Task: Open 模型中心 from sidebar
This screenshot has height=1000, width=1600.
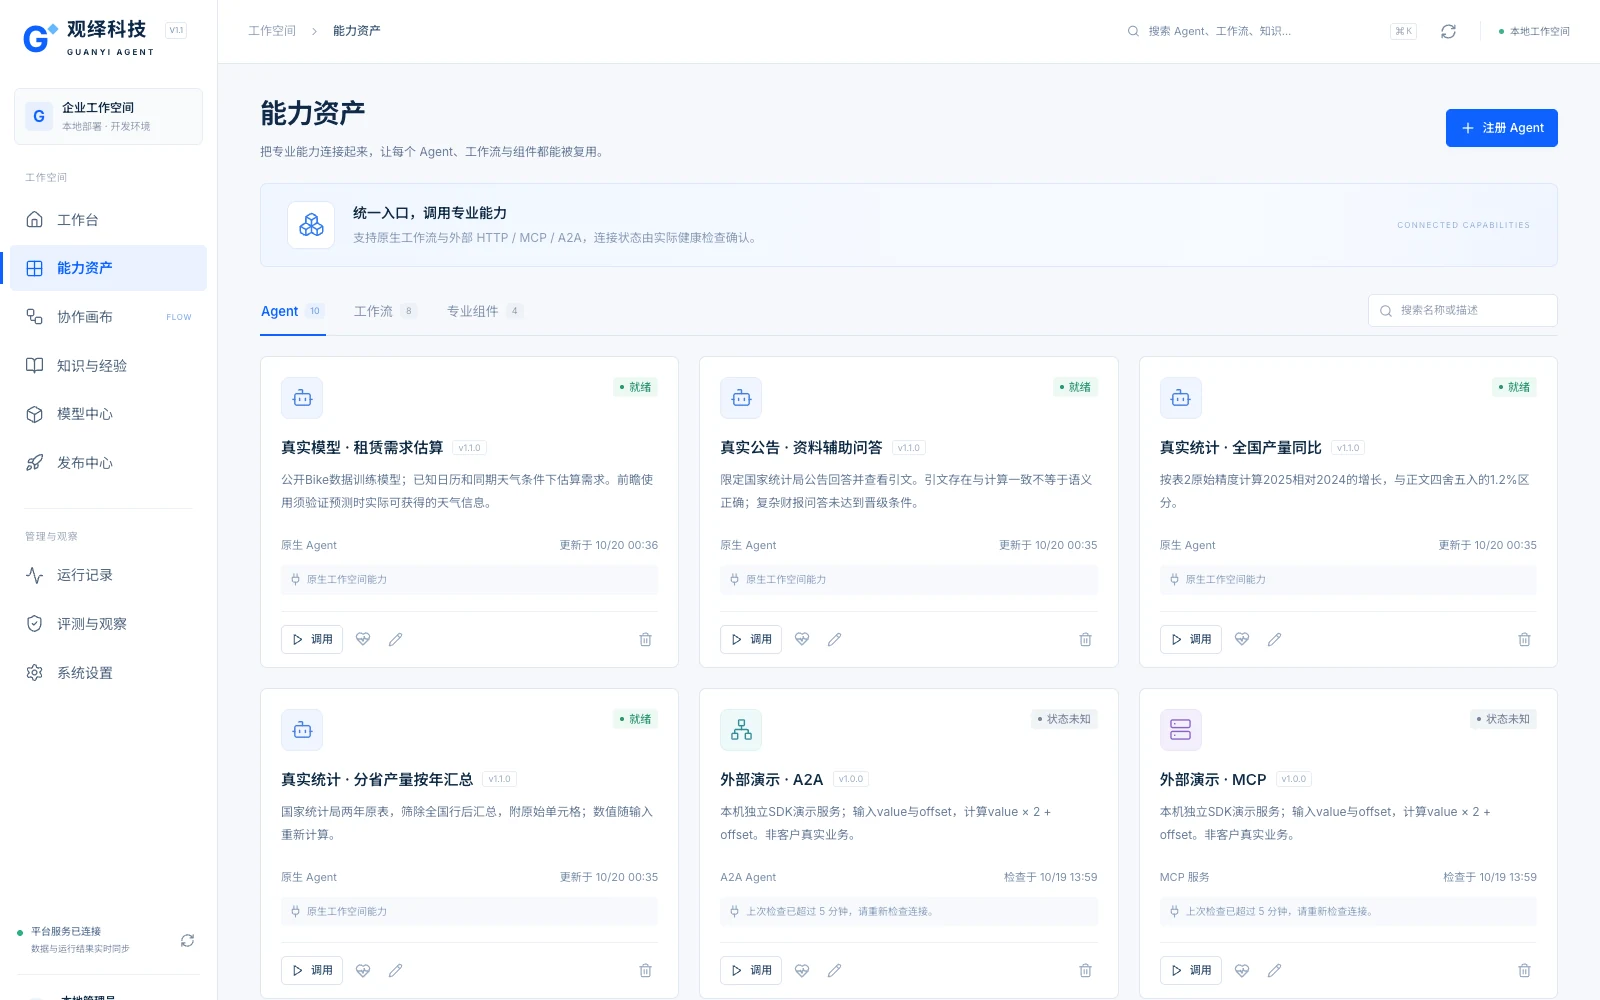Action: click(x=108, y=414)
